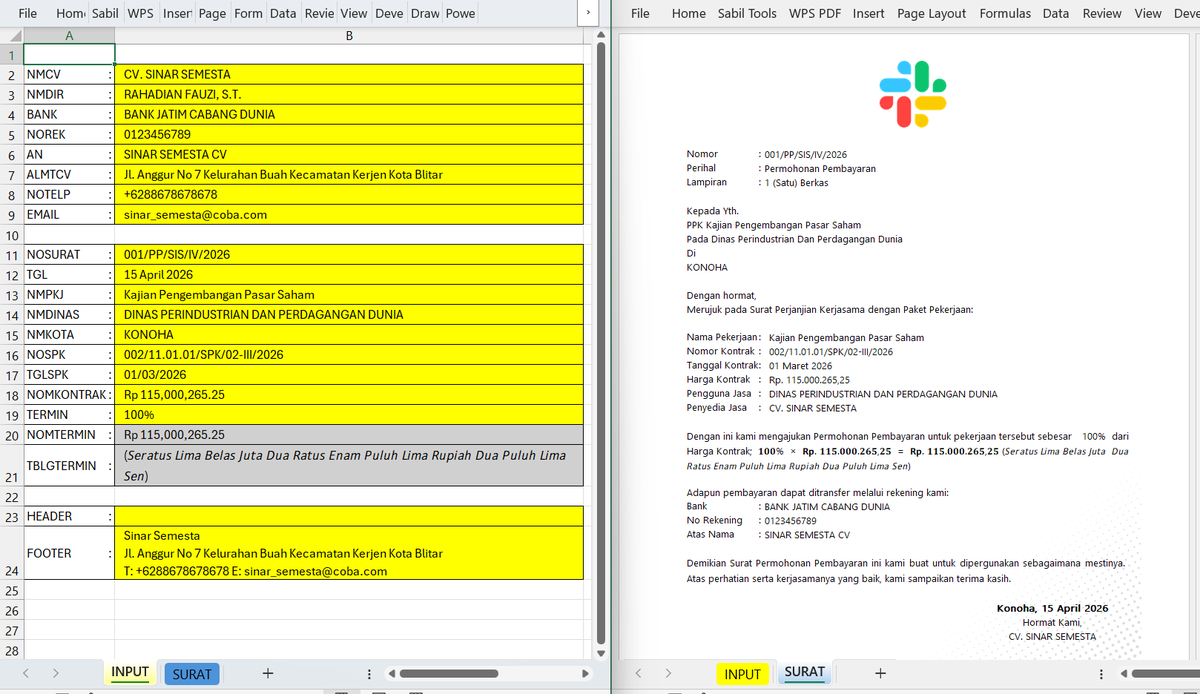Click vertical scroll down arrow in left window

pos(601,654)
